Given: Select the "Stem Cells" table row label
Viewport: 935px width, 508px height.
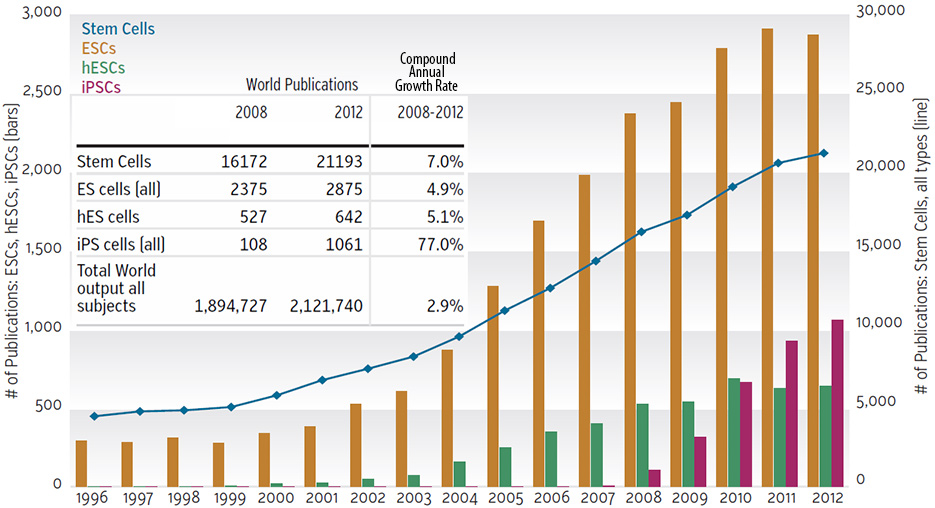Looking at the screenshot, I should [x=114, y=162].
